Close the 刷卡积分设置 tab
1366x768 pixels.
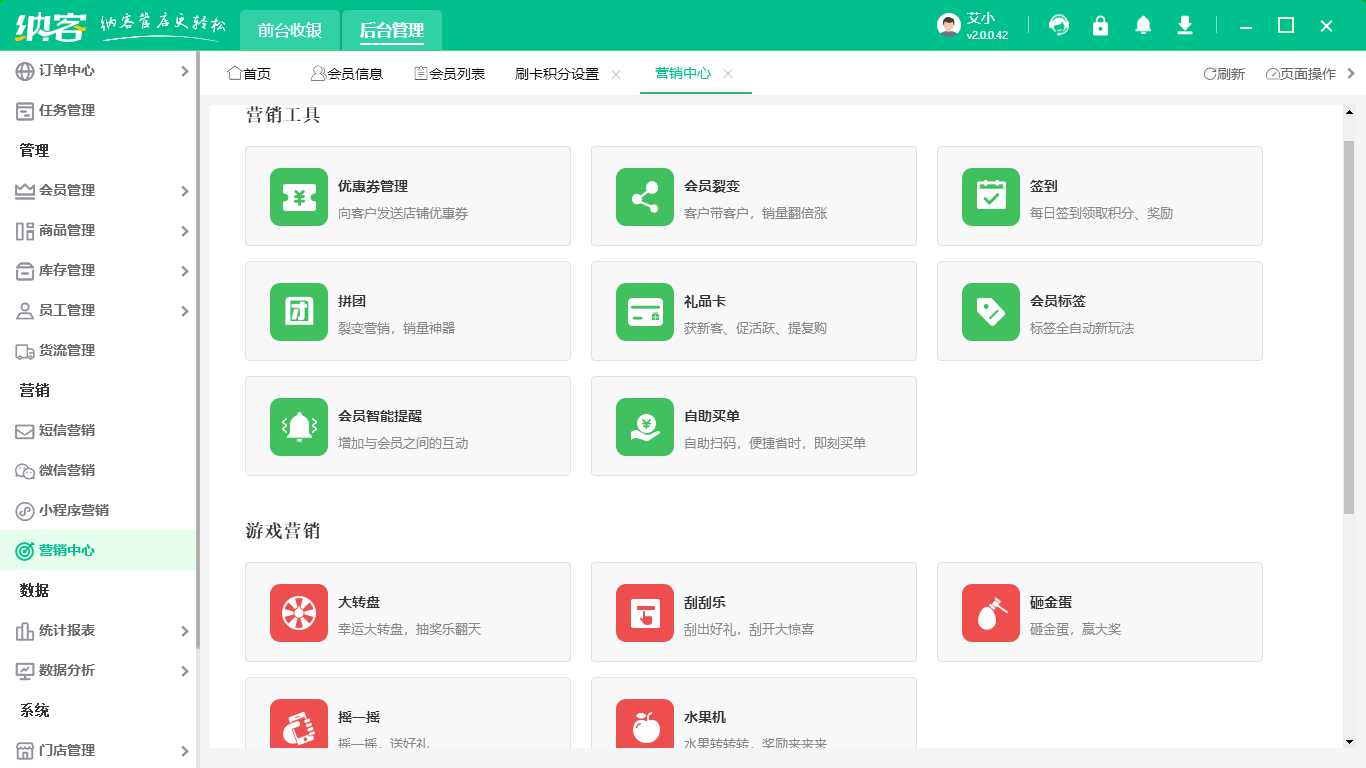[616, 74]
